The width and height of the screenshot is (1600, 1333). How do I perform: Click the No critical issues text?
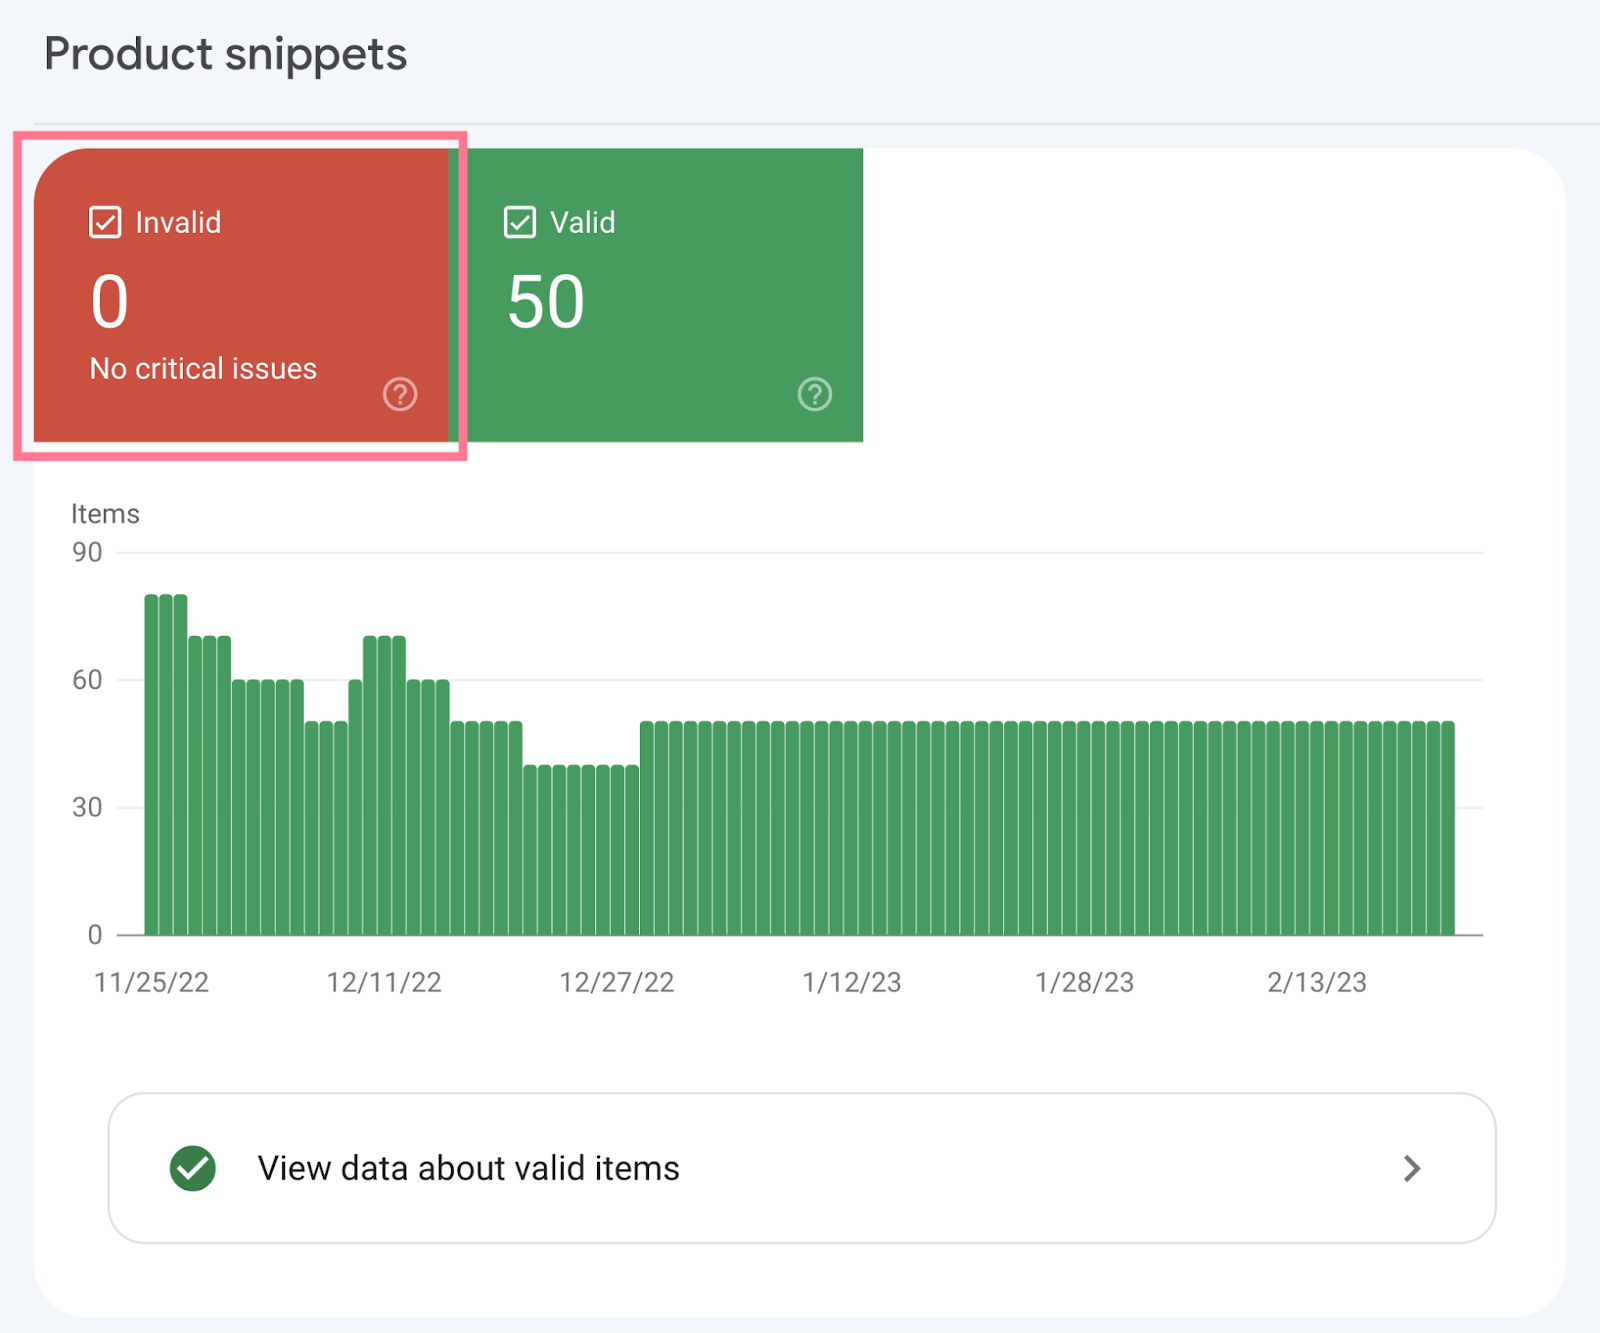[x=203, y=368]
